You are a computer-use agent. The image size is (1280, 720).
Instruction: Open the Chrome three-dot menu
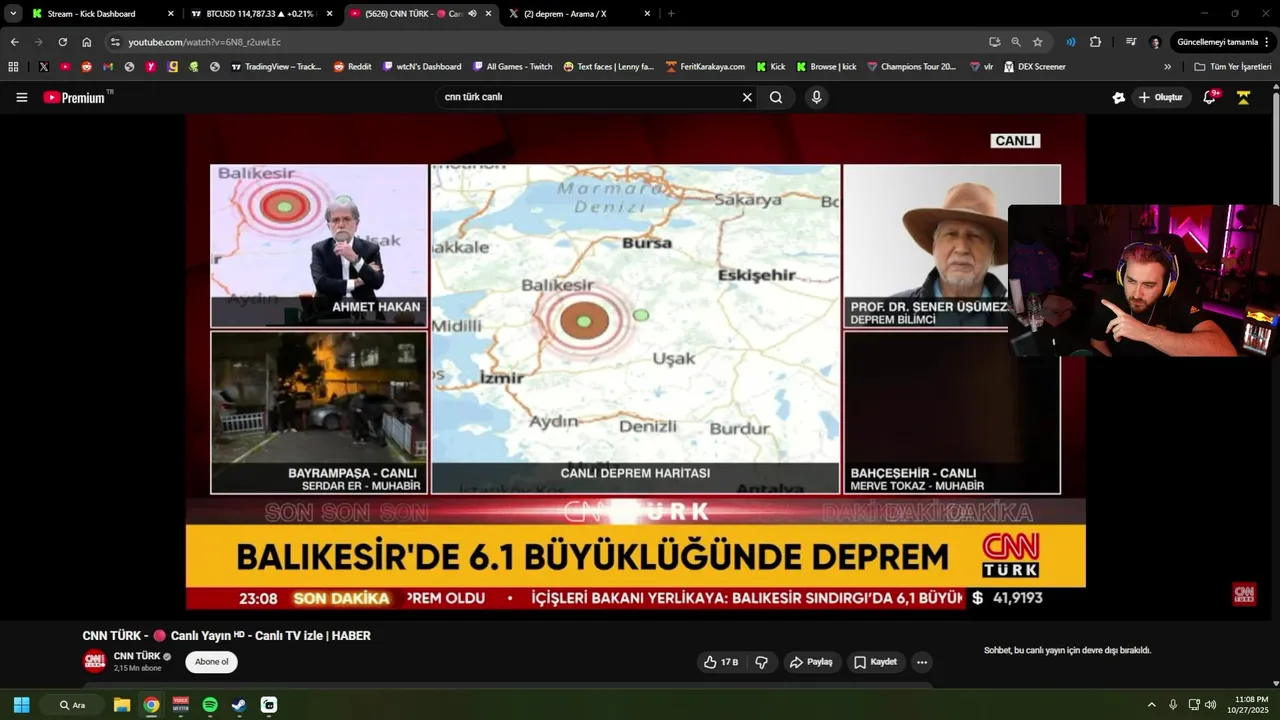pos(1269,42)
